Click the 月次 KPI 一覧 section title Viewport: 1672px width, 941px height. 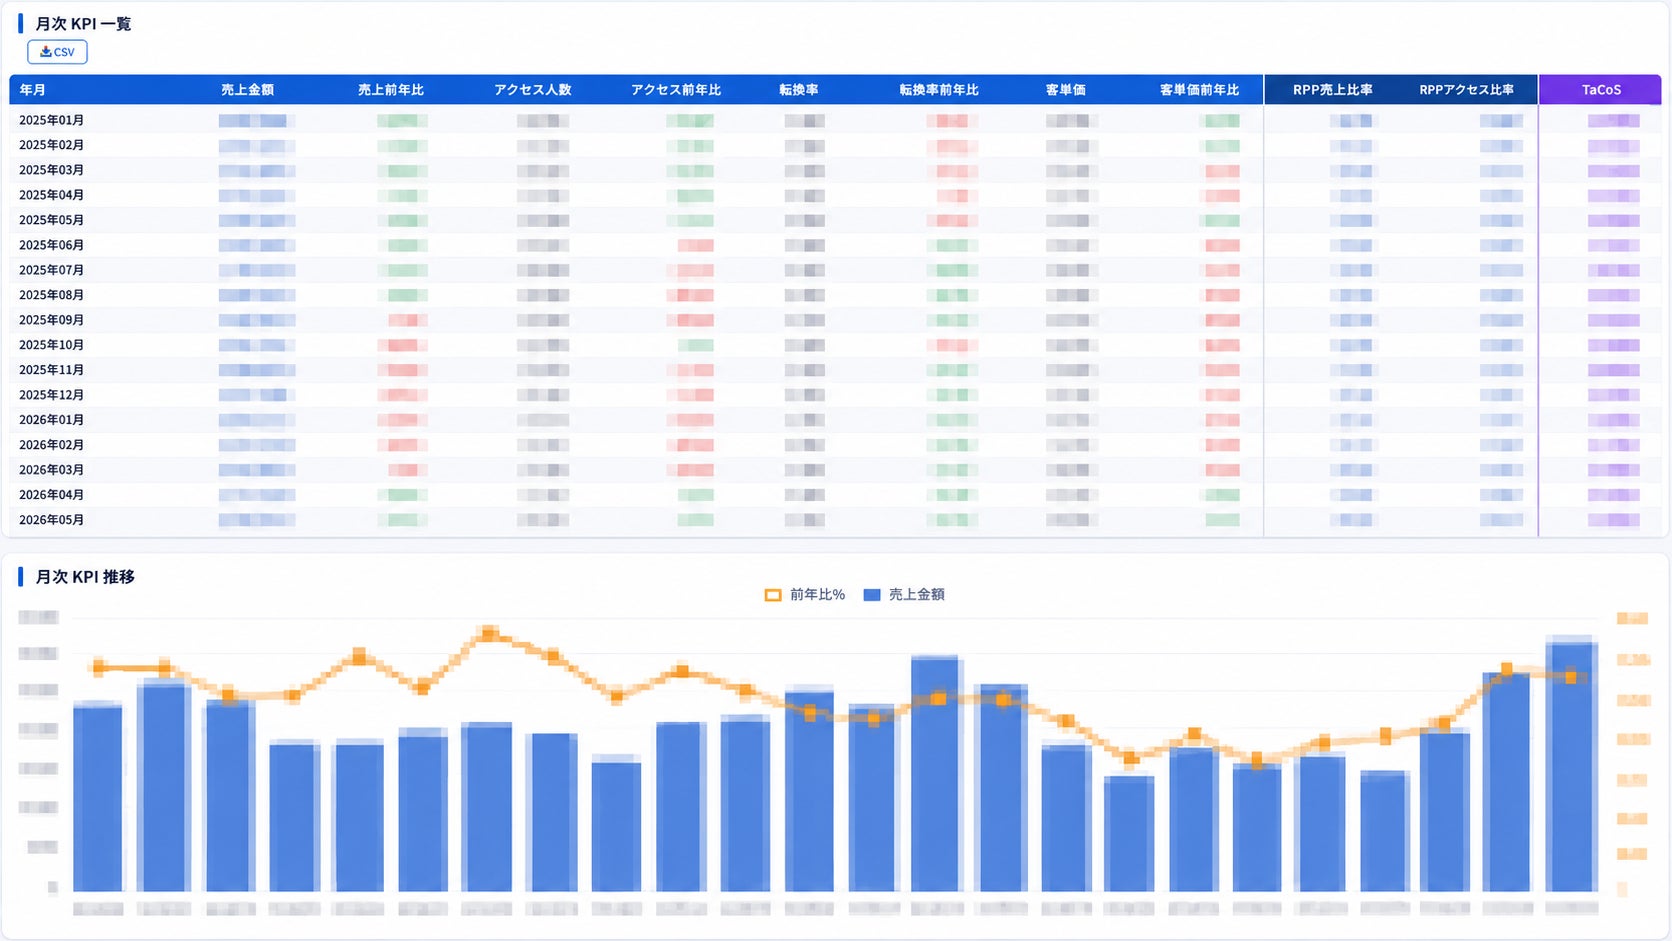(x=83, y=24)
